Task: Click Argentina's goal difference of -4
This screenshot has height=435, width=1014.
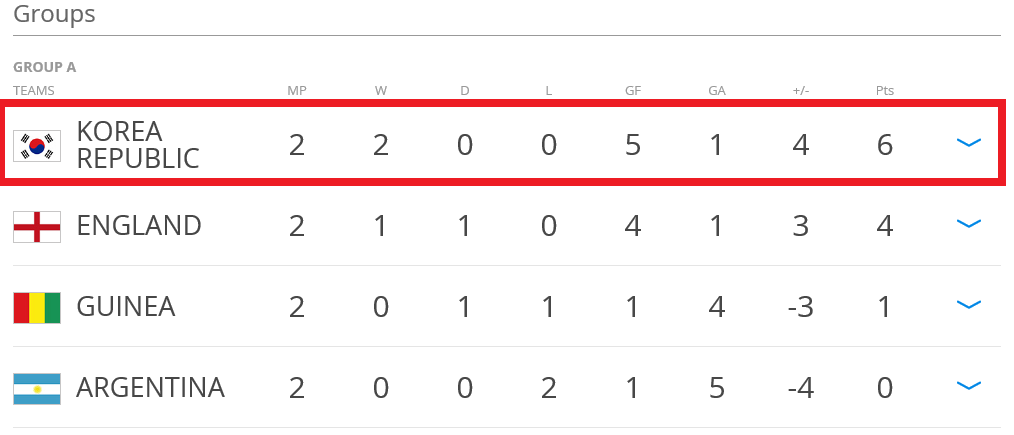Action: pos(801,388)
